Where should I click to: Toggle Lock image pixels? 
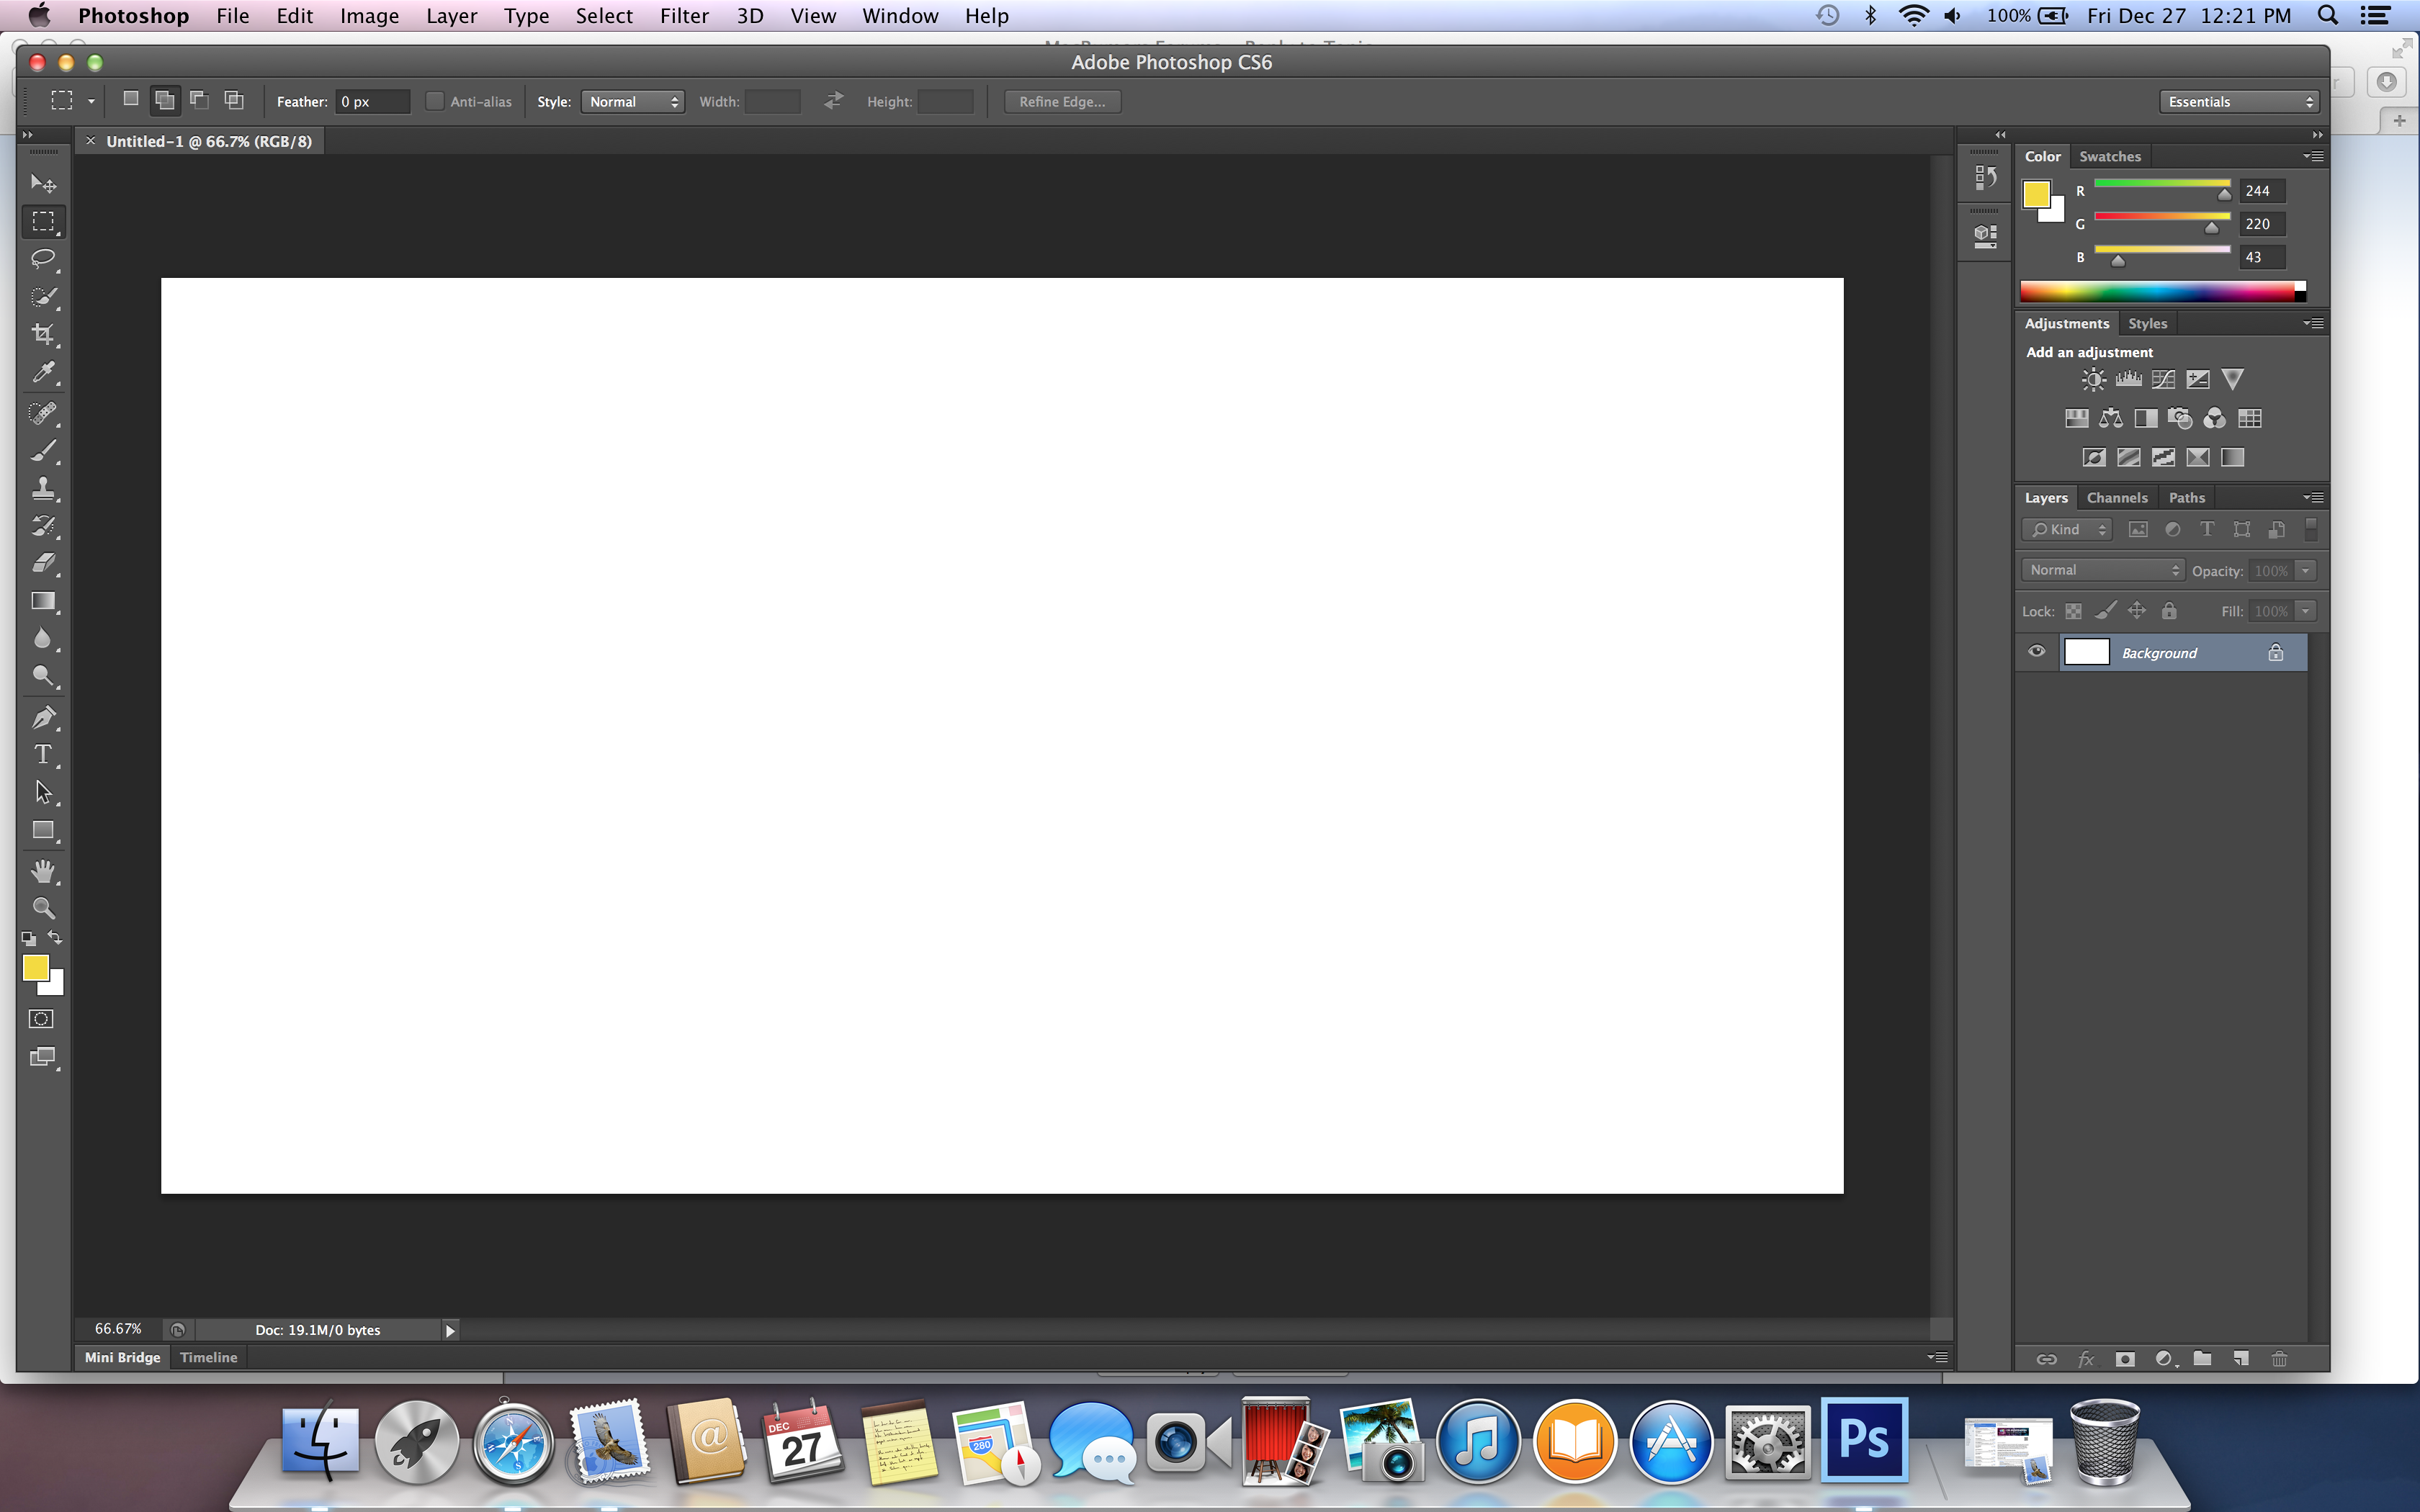pos(2105,611)
